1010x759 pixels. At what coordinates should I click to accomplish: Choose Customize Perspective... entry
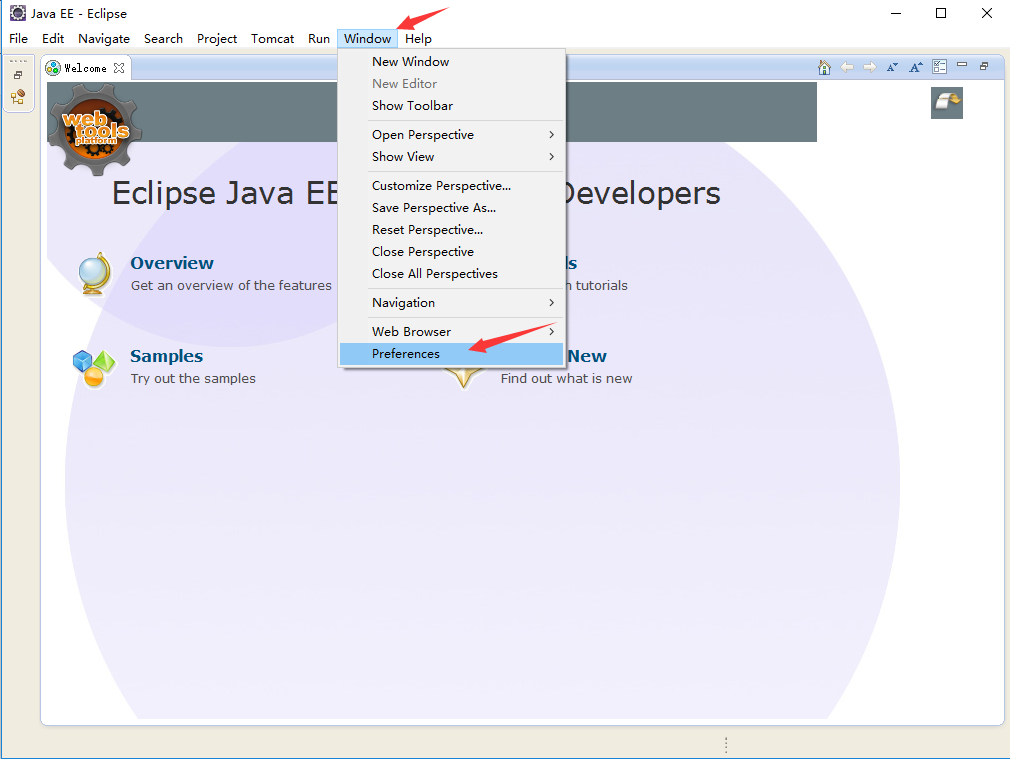[x=452, y=186]
